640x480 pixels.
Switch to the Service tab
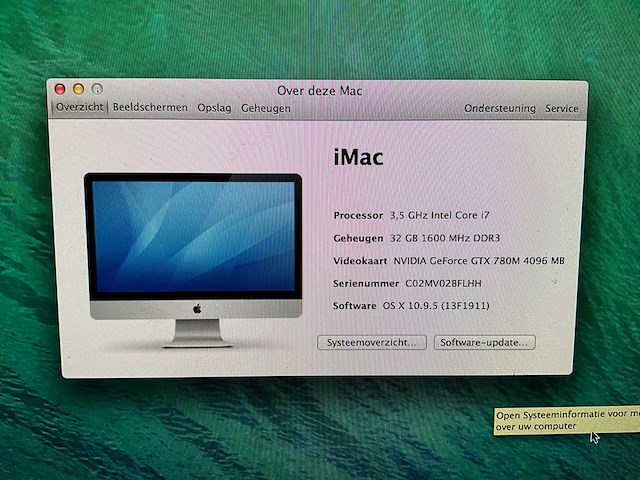[x=562, y=109]
